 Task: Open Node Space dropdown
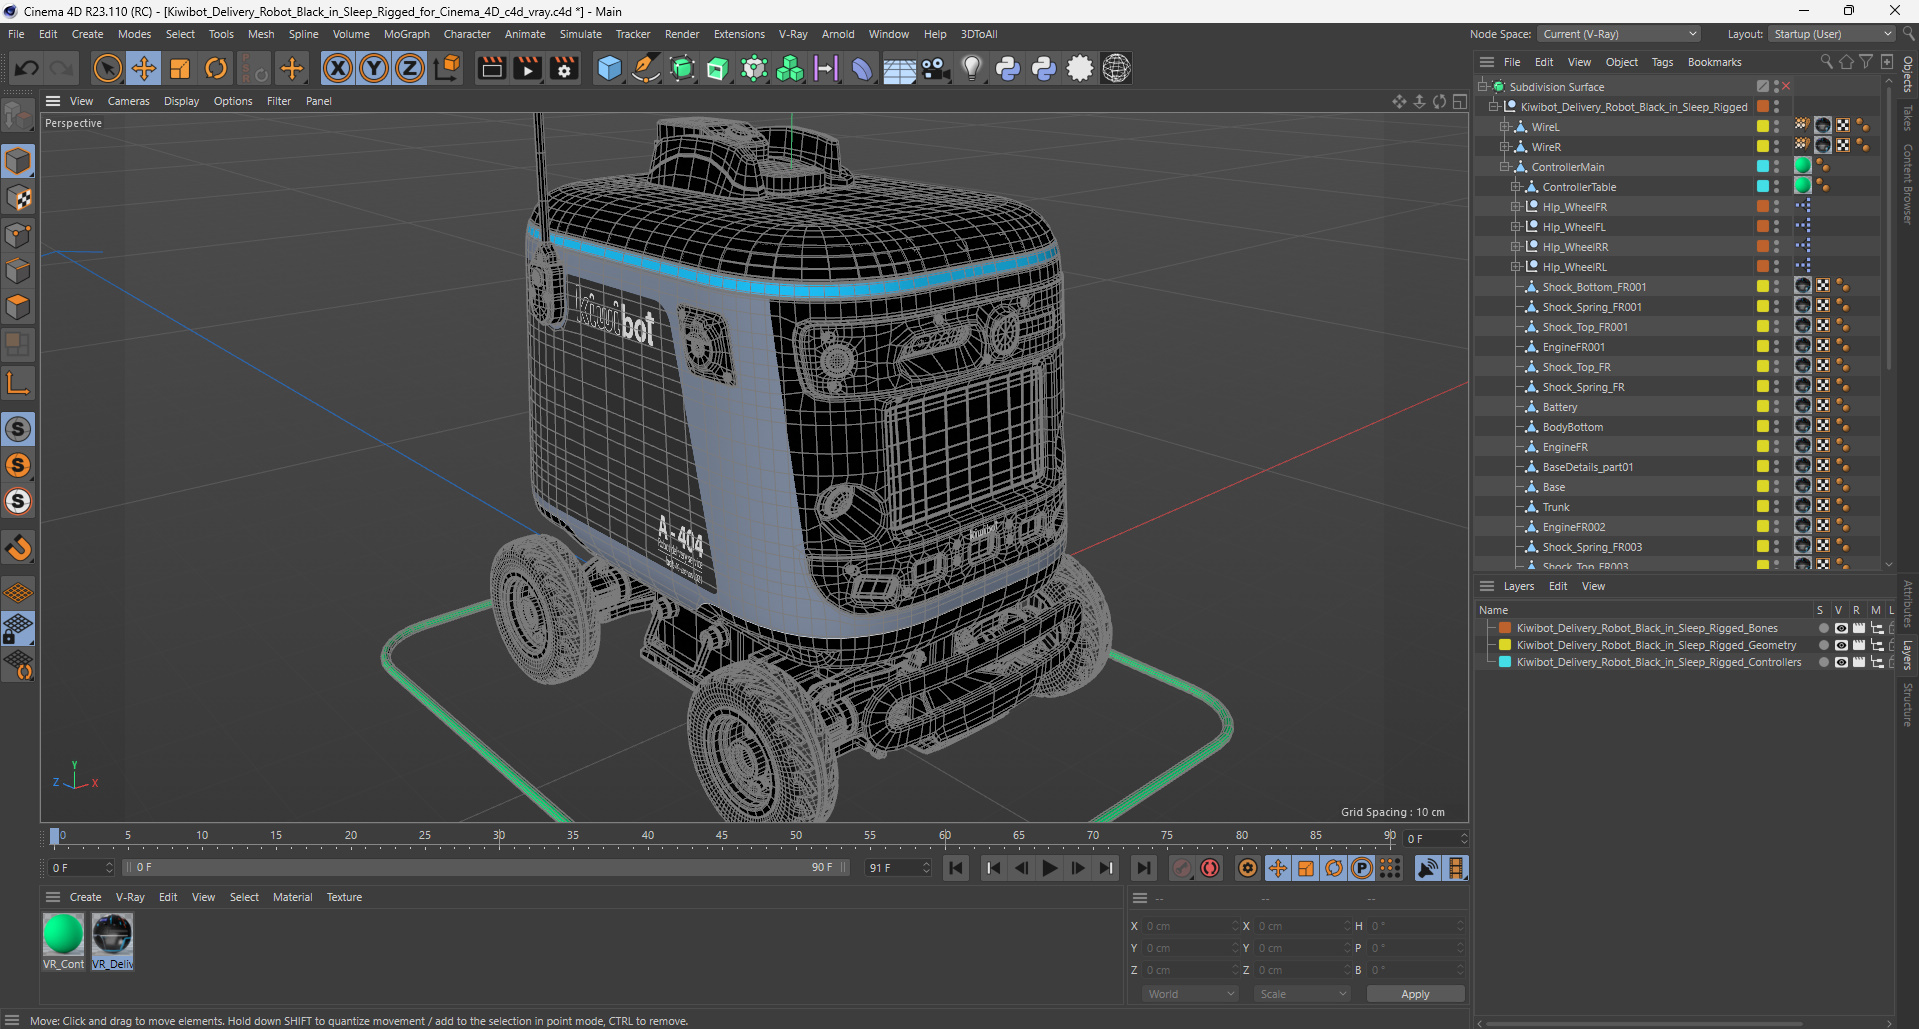(1618, 34)
